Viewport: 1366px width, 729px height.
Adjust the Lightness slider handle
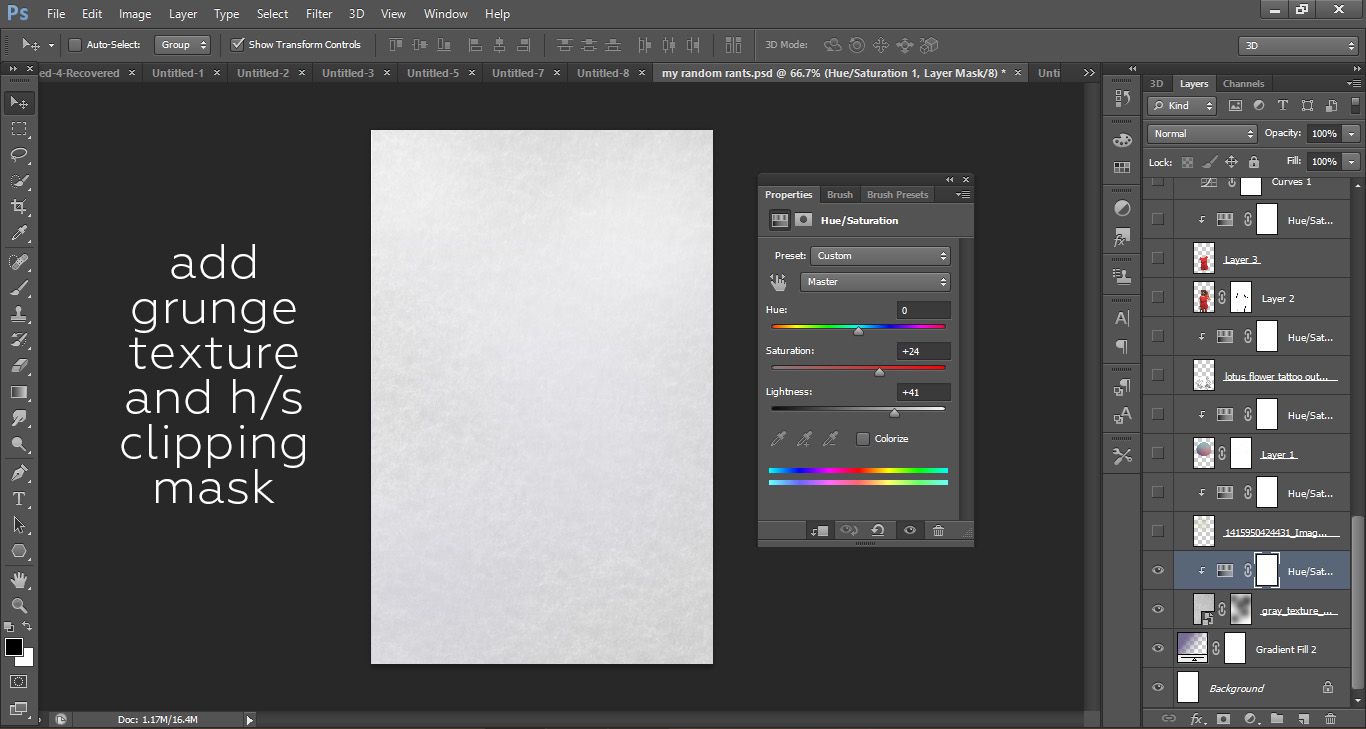click(894, 413)
